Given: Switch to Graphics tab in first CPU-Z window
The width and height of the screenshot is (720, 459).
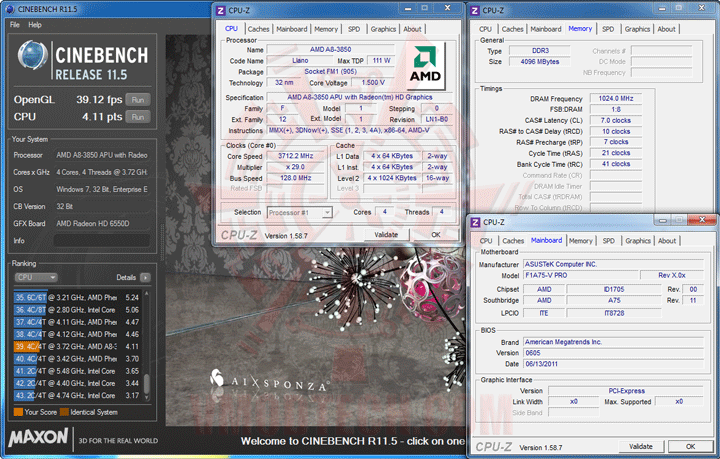Looking at the screenshot, I should [383, 29].
